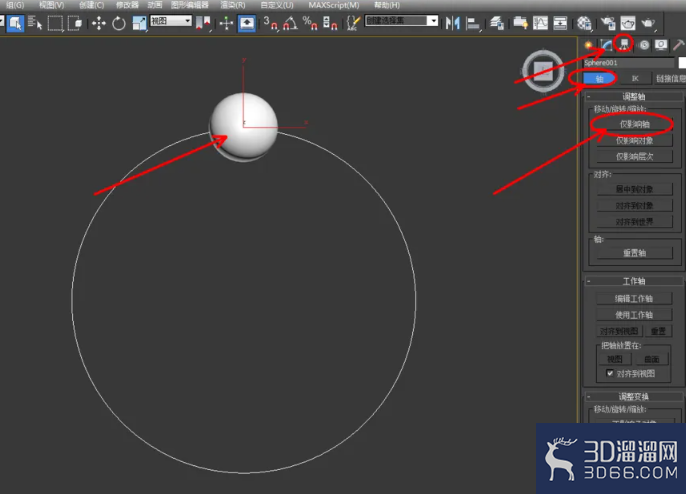Switch to Utilities hammer tab
The width and height of the screenshot is (686, 494).
(x=679, y=45)
